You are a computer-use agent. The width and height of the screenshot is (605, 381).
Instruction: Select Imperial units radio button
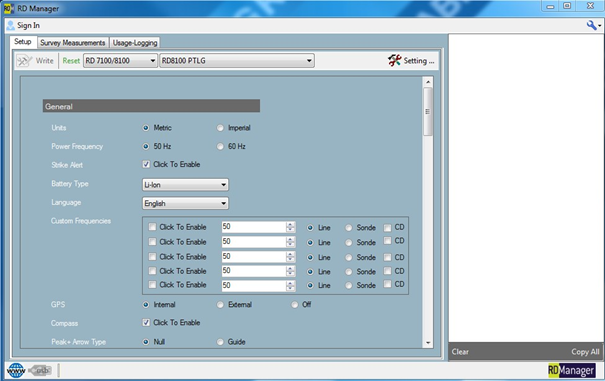[220, 128]
